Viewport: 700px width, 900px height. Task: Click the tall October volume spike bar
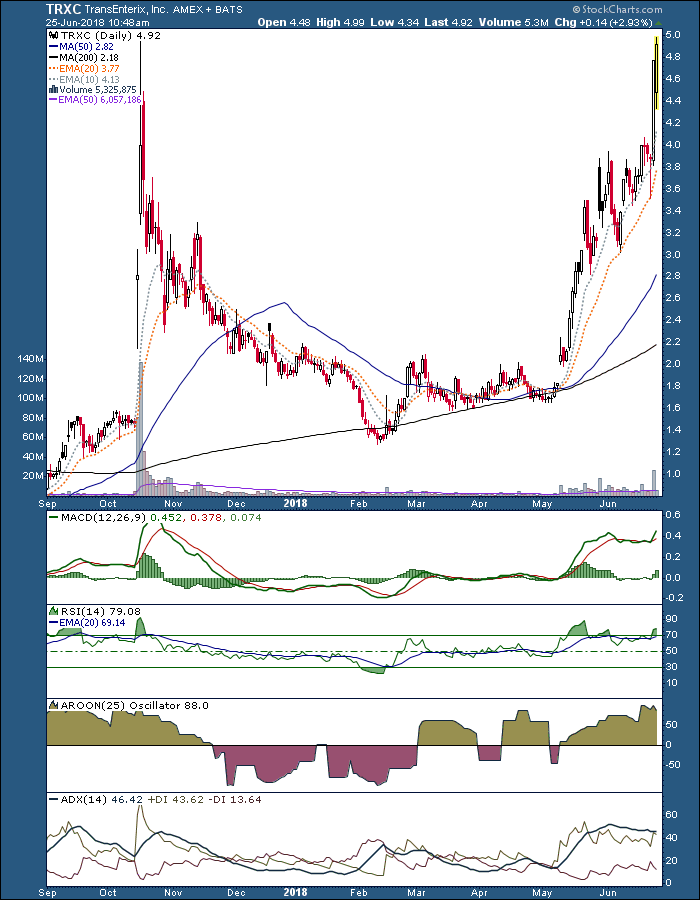point(140,428)
